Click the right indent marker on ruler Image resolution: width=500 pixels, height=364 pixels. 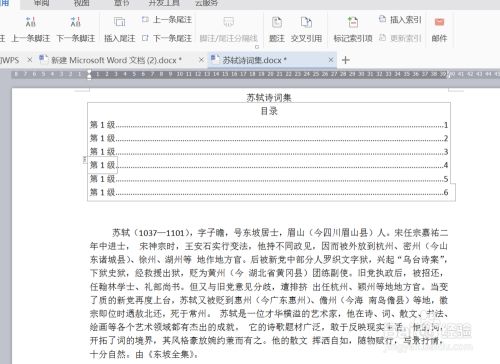pos(449,75)
